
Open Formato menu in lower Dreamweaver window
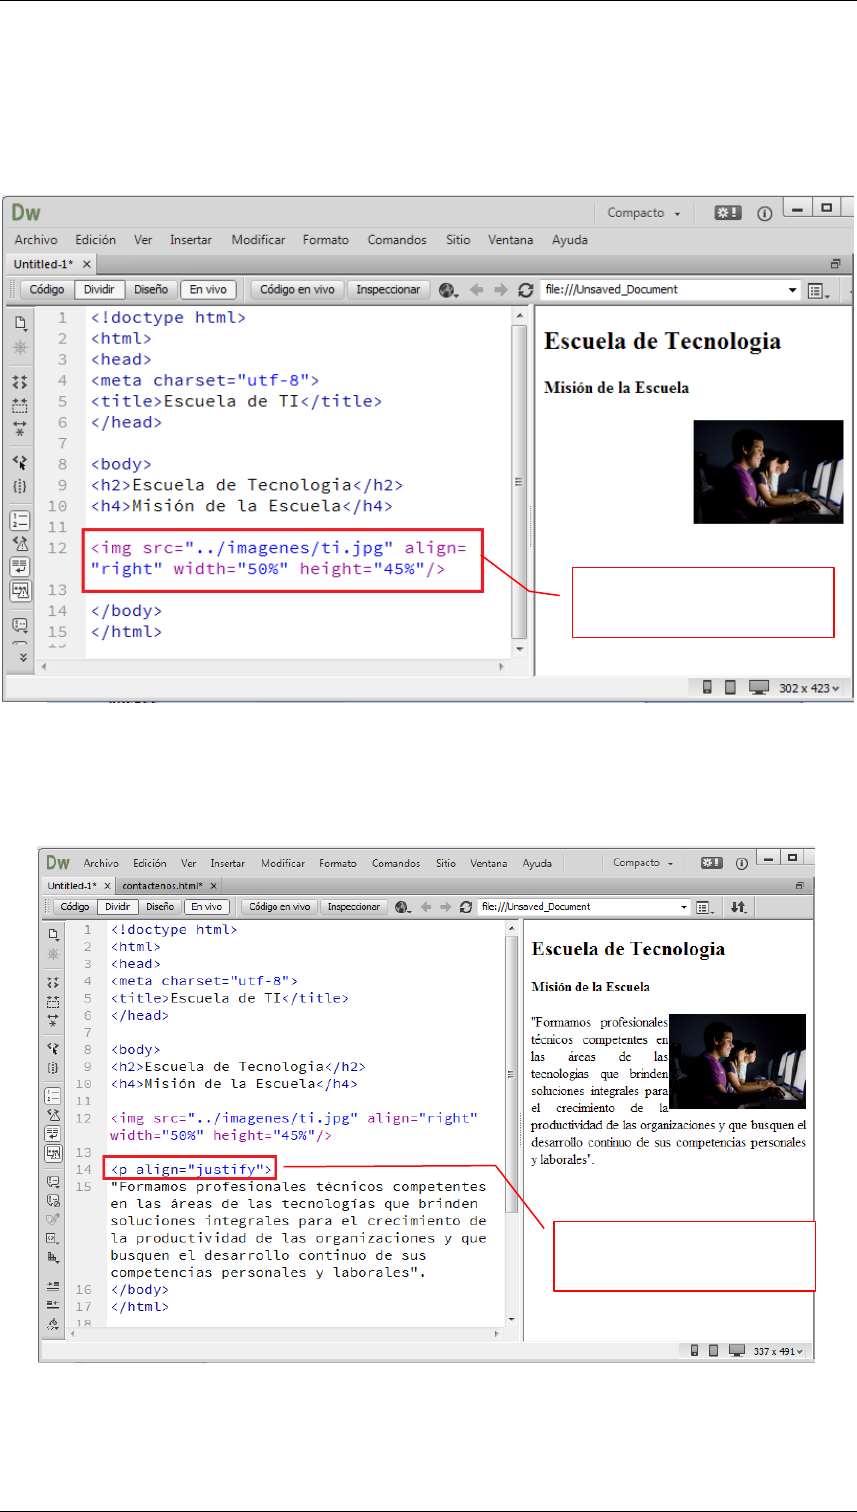pyautogui.click(x=338, y=863)
